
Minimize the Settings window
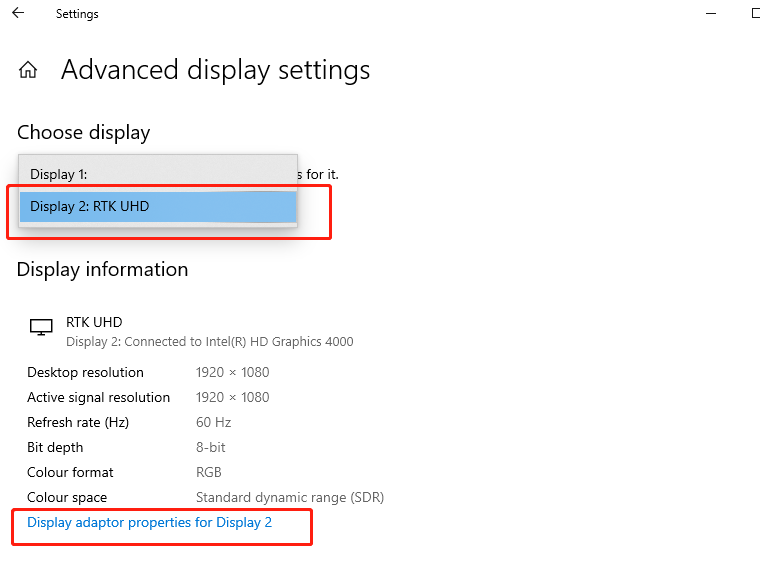click(x=711, y=14)
